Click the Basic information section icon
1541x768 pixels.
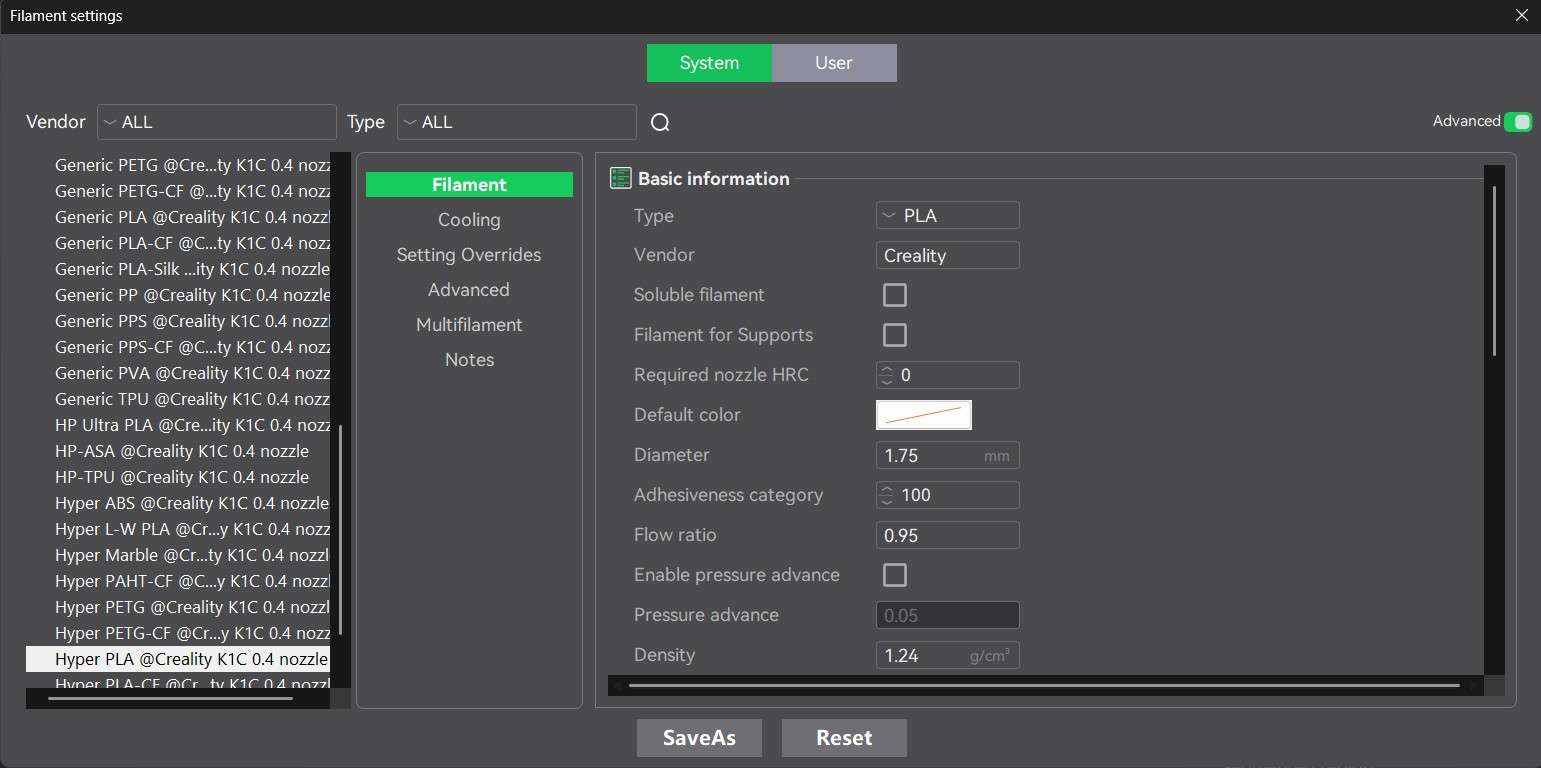click(x=620, y=177)
